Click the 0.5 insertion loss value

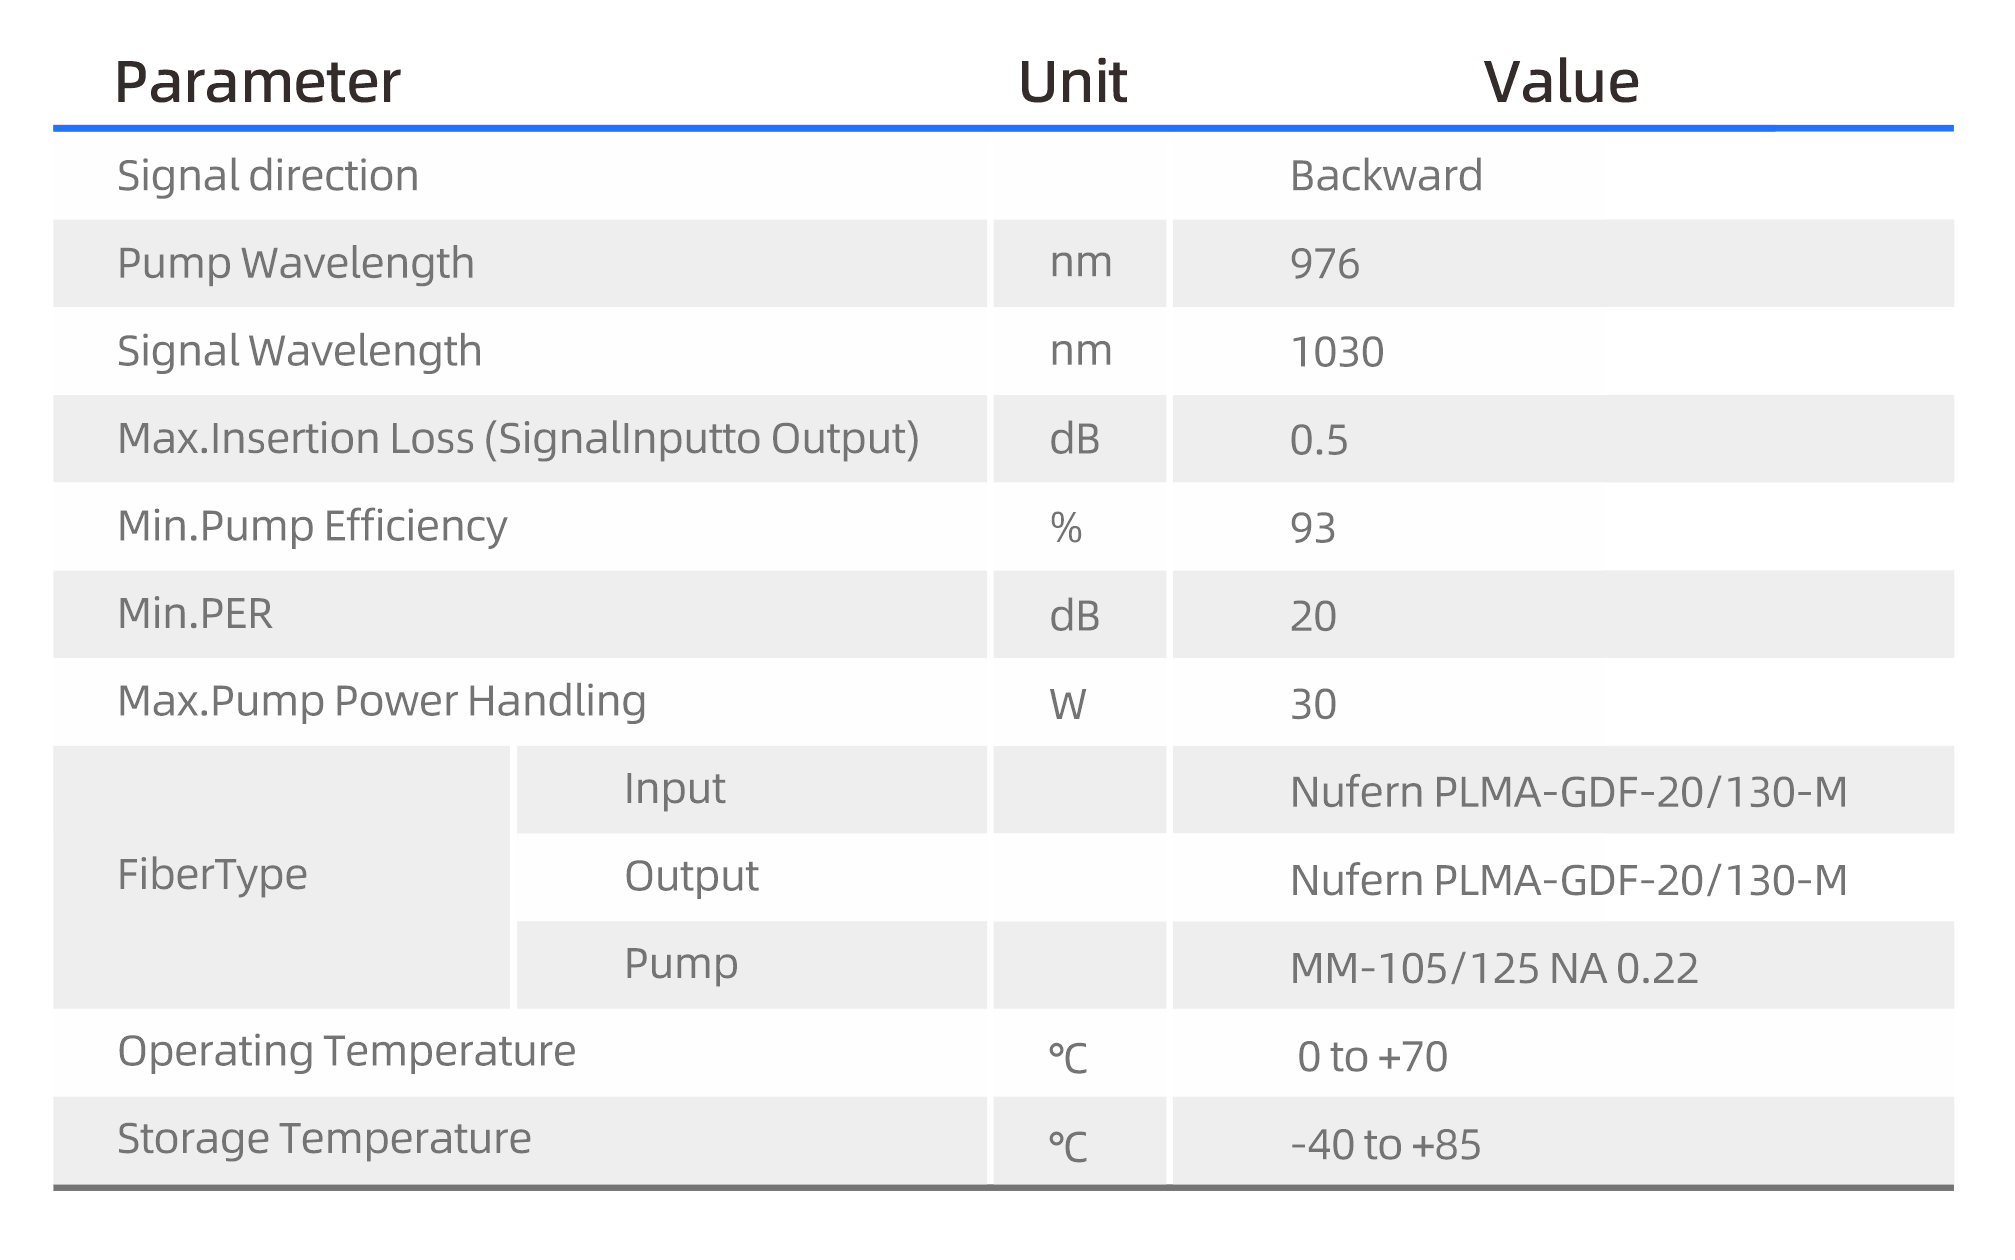click(1319, 440)
